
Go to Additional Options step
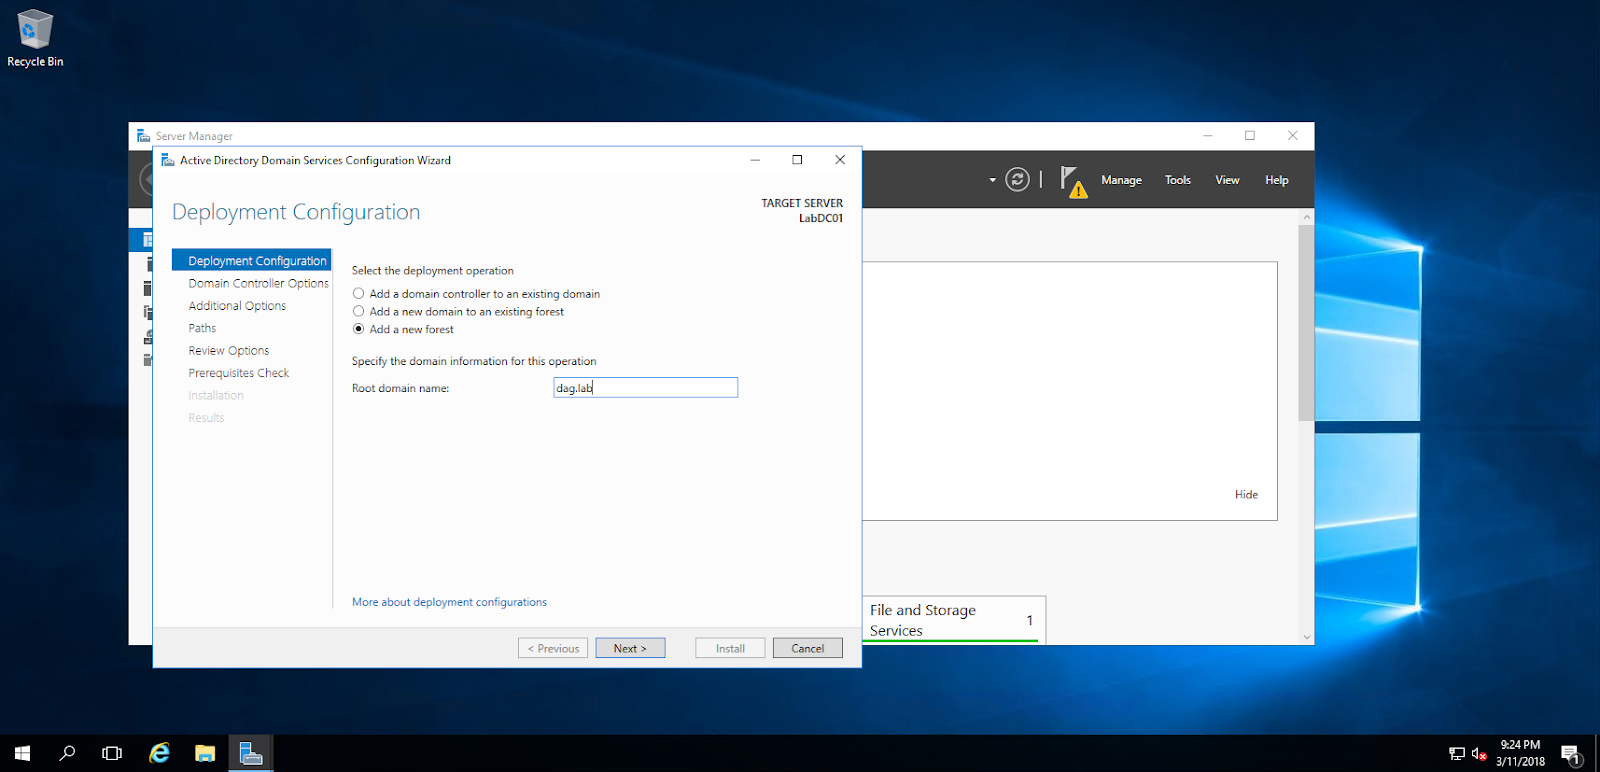(237, 306)
